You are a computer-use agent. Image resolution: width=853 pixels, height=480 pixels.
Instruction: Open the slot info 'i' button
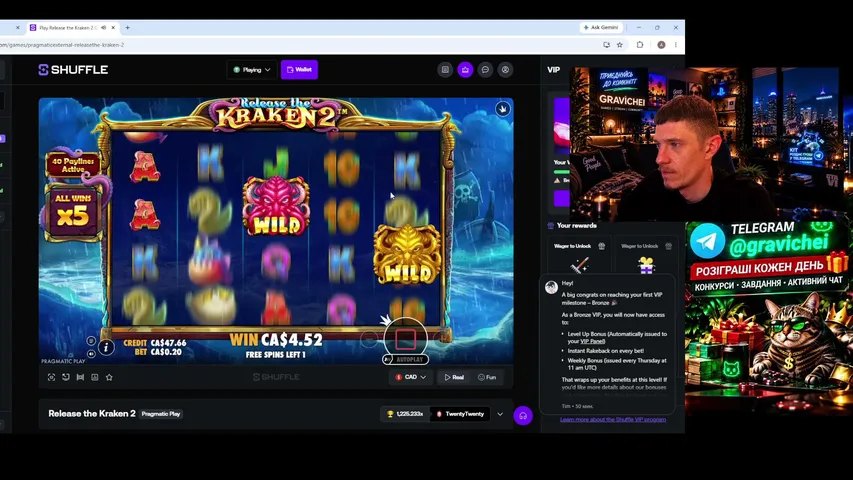[x=106, y=347]
